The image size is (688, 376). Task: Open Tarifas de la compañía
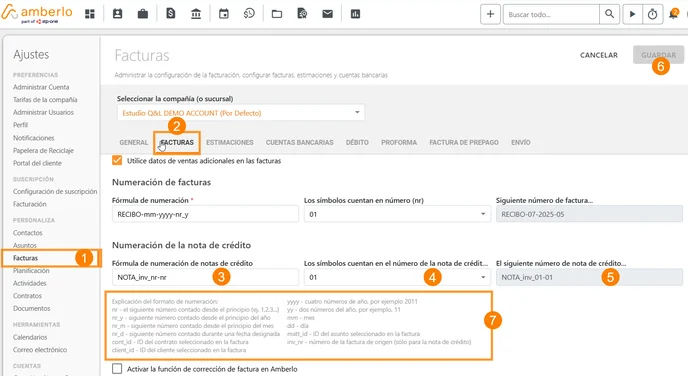[x=45, y=100]
